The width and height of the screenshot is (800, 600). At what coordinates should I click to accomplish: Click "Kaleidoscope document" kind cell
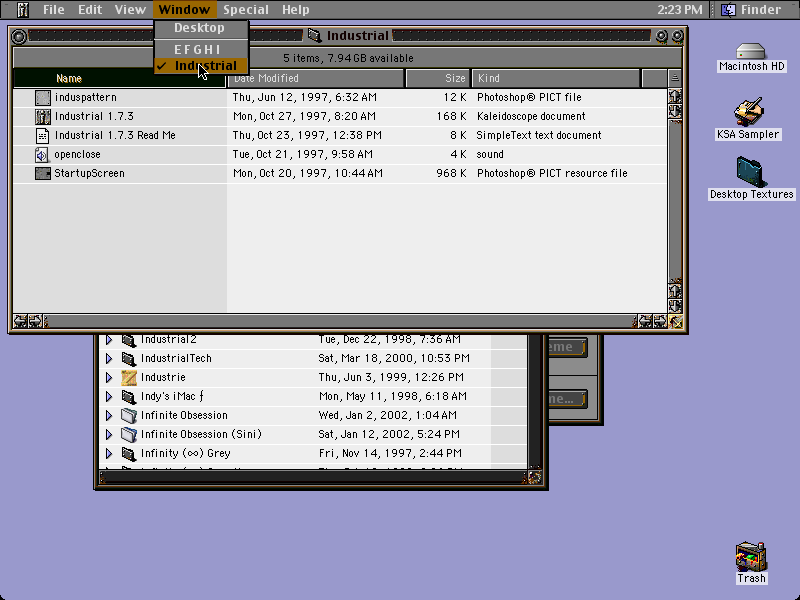coord(531,116)
